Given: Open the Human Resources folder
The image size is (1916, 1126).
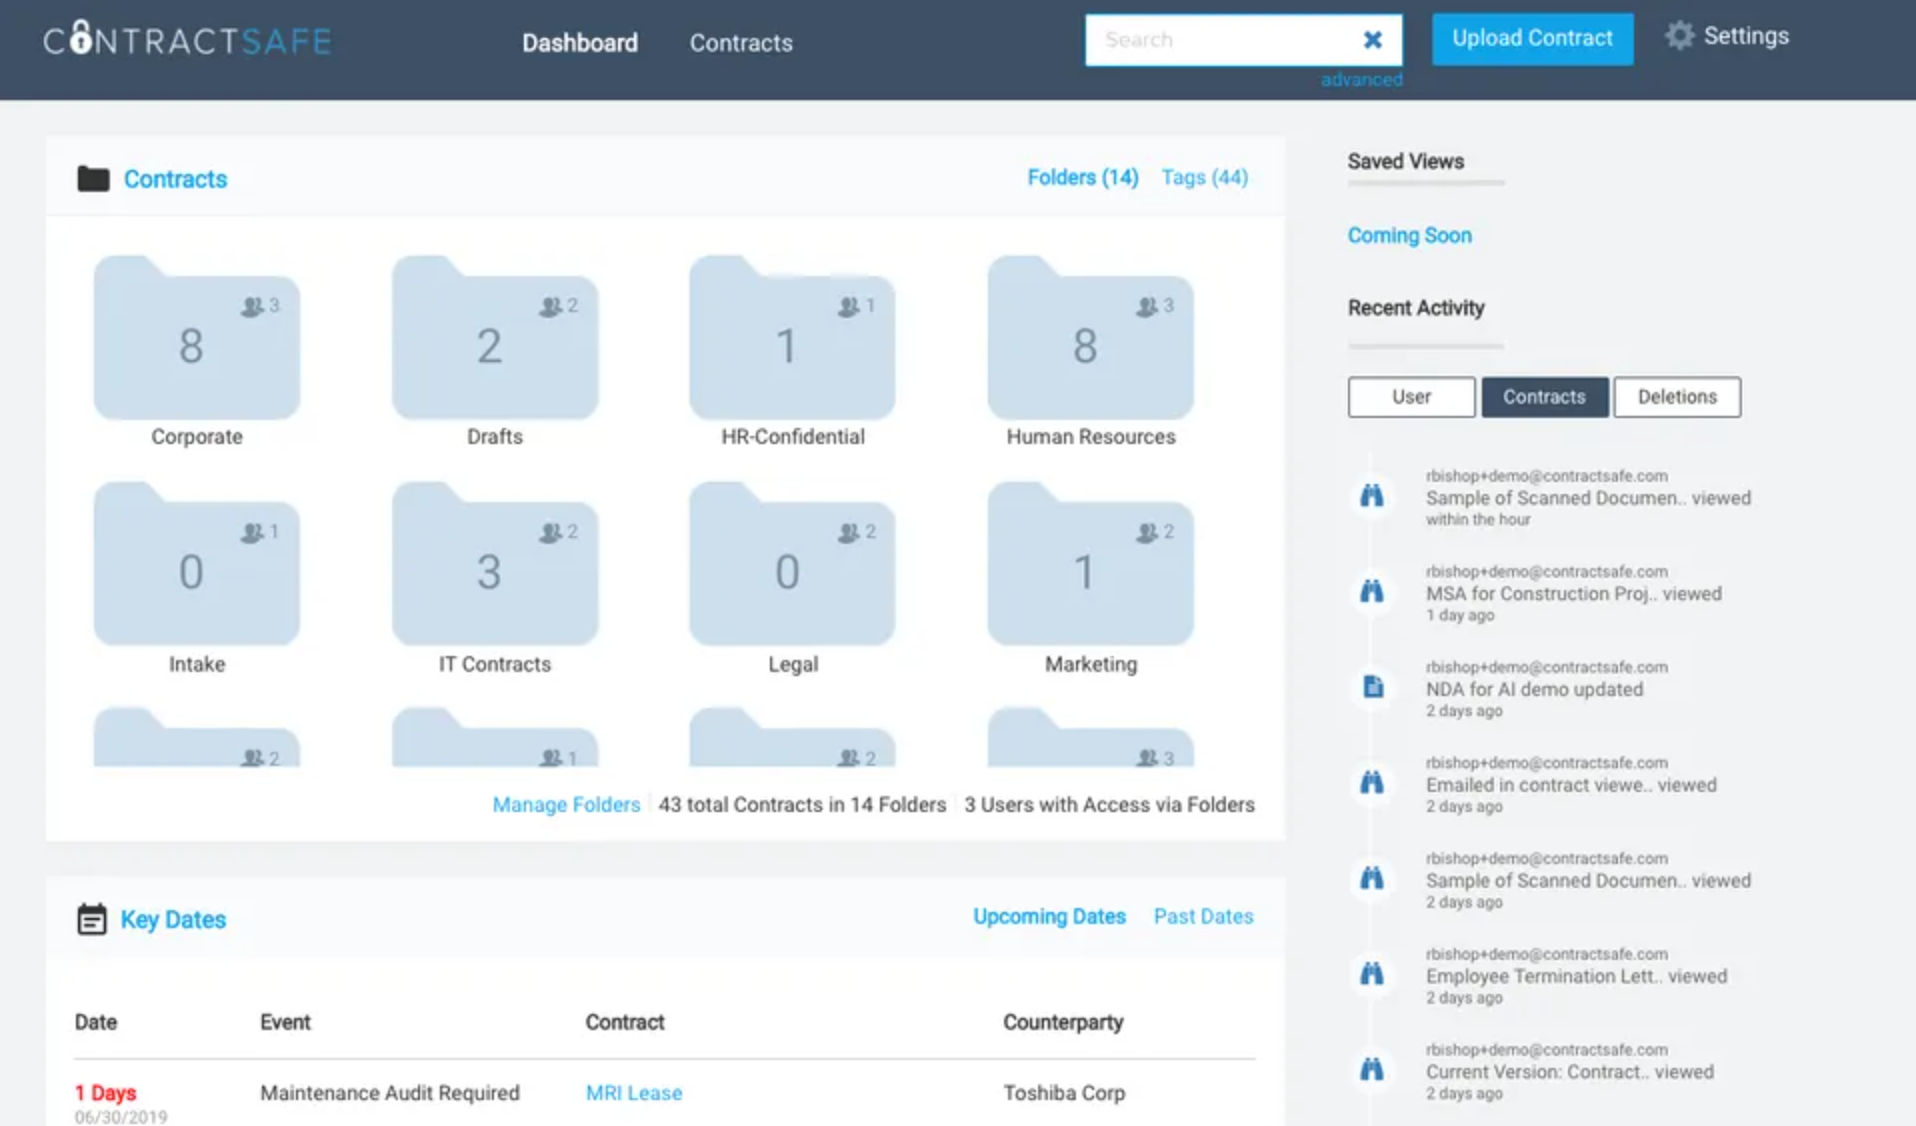Looking at the screenshot, I should pos(1089,340).
